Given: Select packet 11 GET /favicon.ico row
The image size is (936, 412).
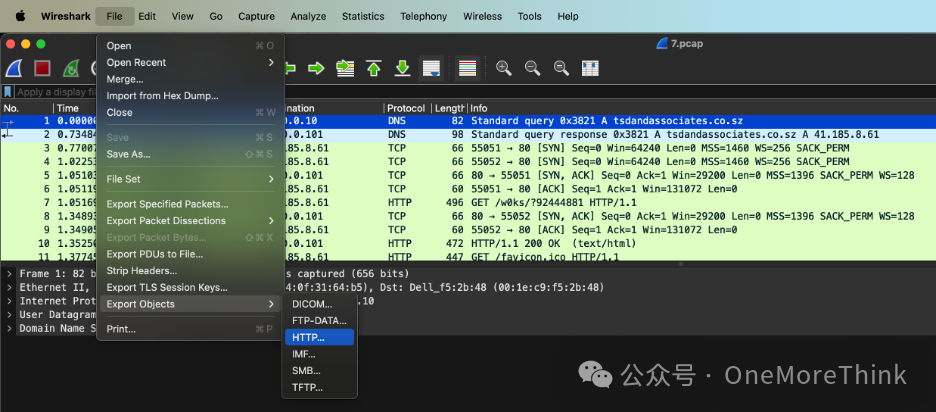Looking at the screenshot, I should [468, 256].
